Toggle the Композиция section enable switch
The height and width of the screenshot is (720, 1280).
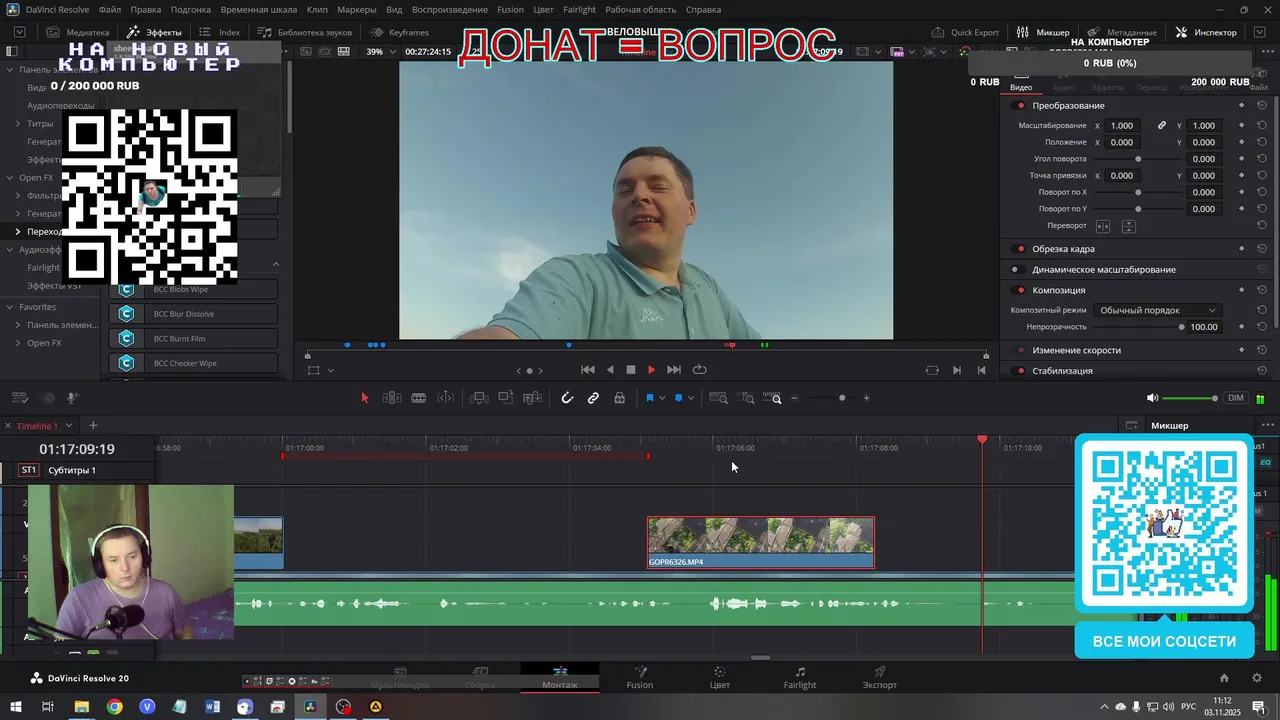tap(1020, 290)
